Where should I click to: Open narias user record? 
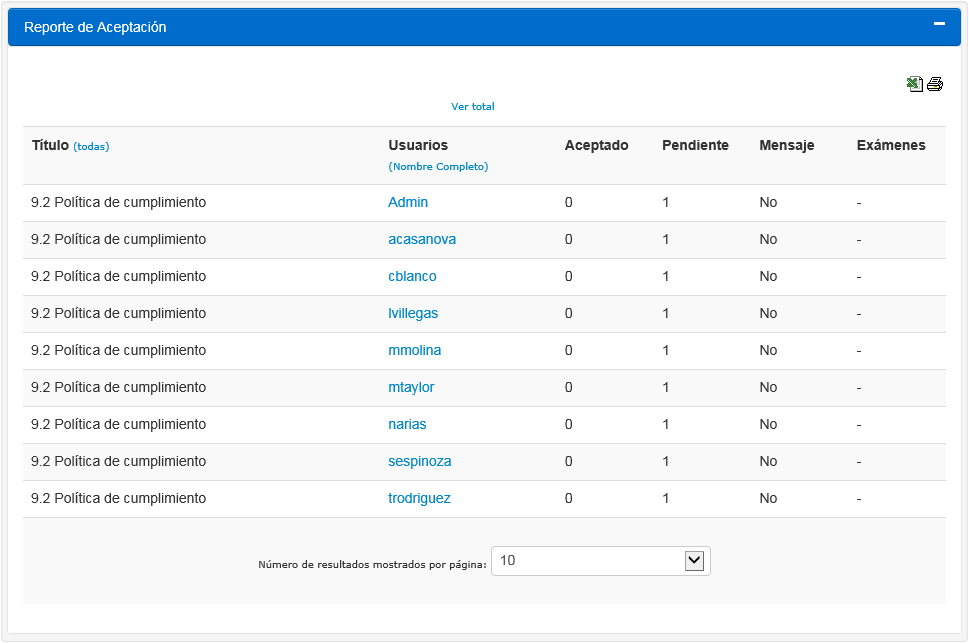click(x=407, y=425)
